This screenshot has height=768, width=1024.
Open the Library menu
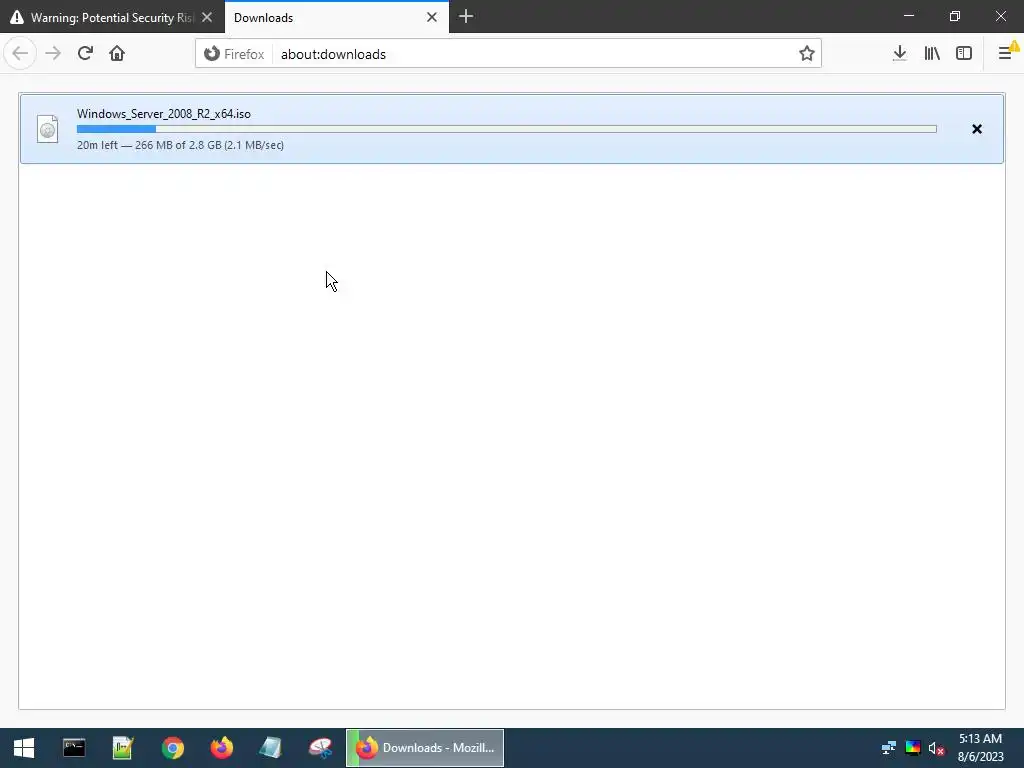pyautogui.click(x=932, y=54)
